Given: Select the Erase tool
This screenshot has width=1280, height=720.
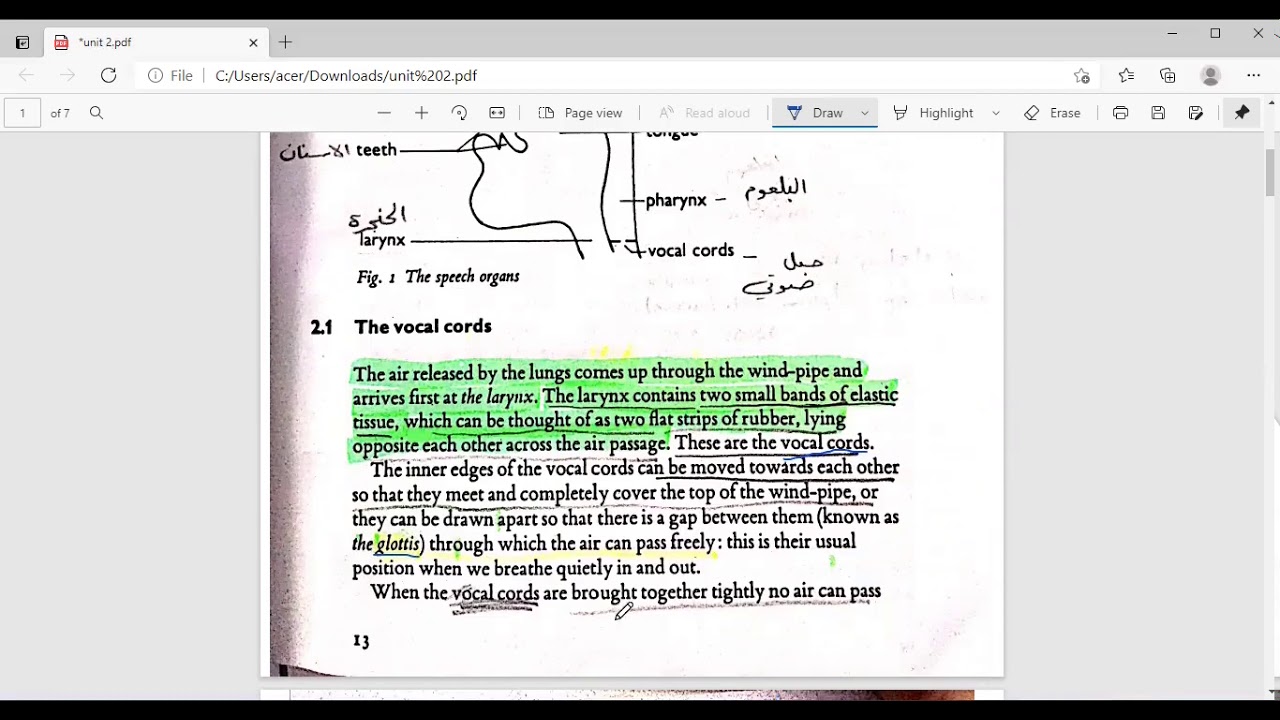Looking at the screenshot, I should click(1052, 113).
